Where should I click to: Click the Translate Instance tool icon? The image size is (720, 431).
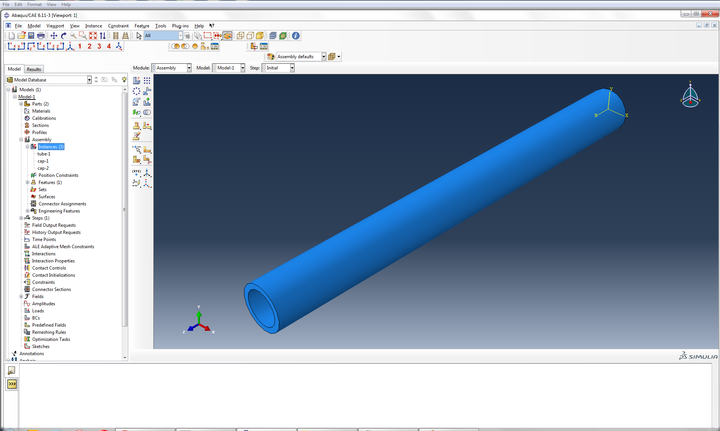pos(147,91)
